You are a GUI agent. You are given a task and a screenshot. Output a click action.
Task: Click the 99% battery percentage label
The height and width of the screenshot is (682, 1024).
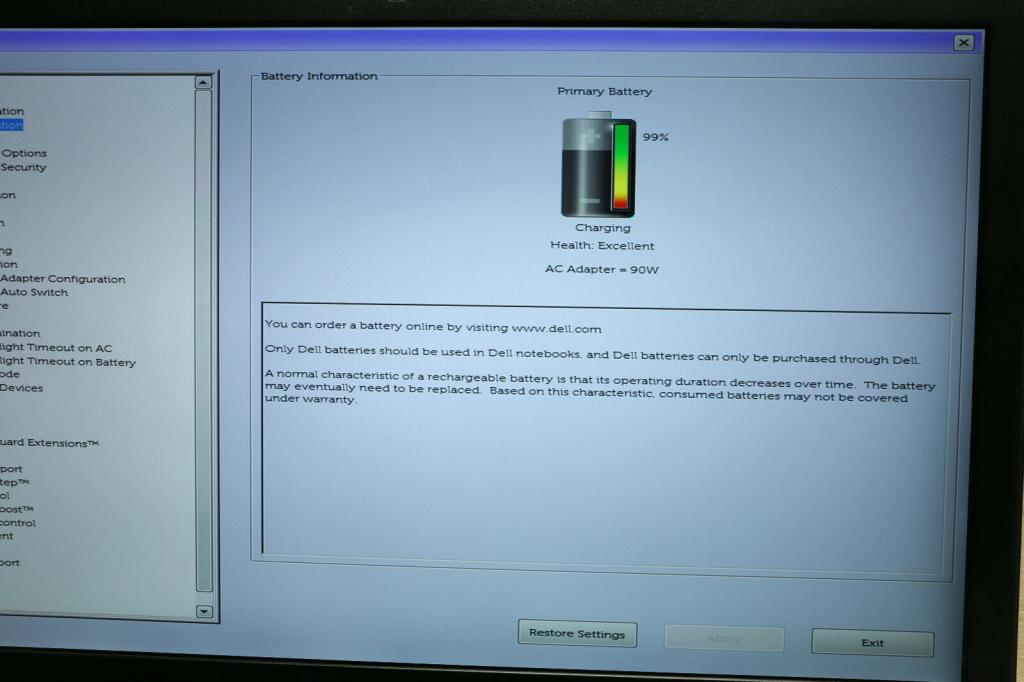coord(655,137)
